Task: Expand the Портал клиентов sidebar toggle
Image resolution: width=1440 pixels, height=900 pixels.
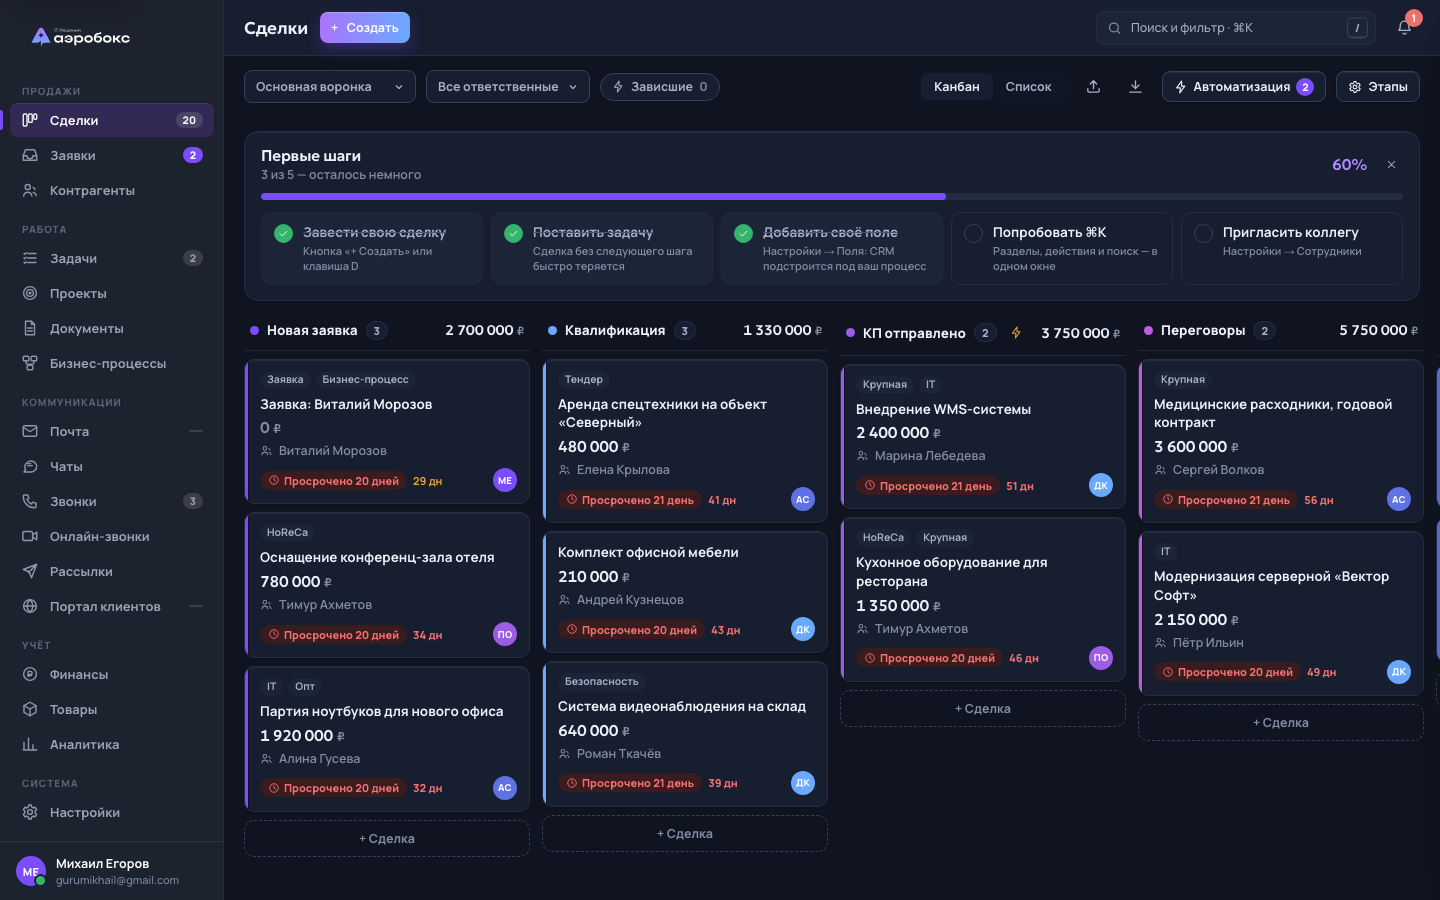Action: [x=196, y=606]
